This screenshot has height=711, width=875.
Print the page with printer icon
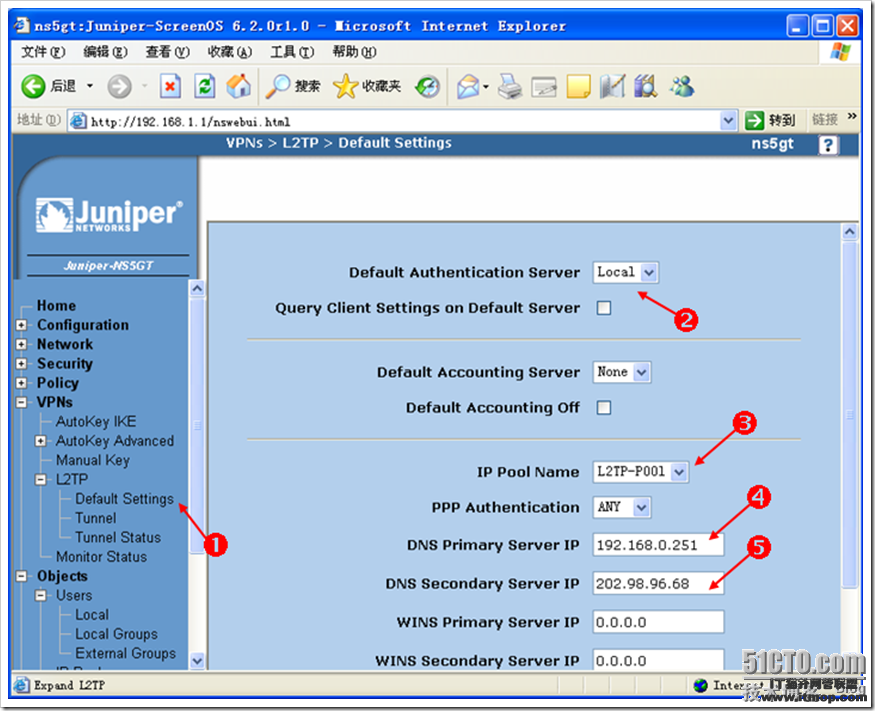click(x=510, y=87)
